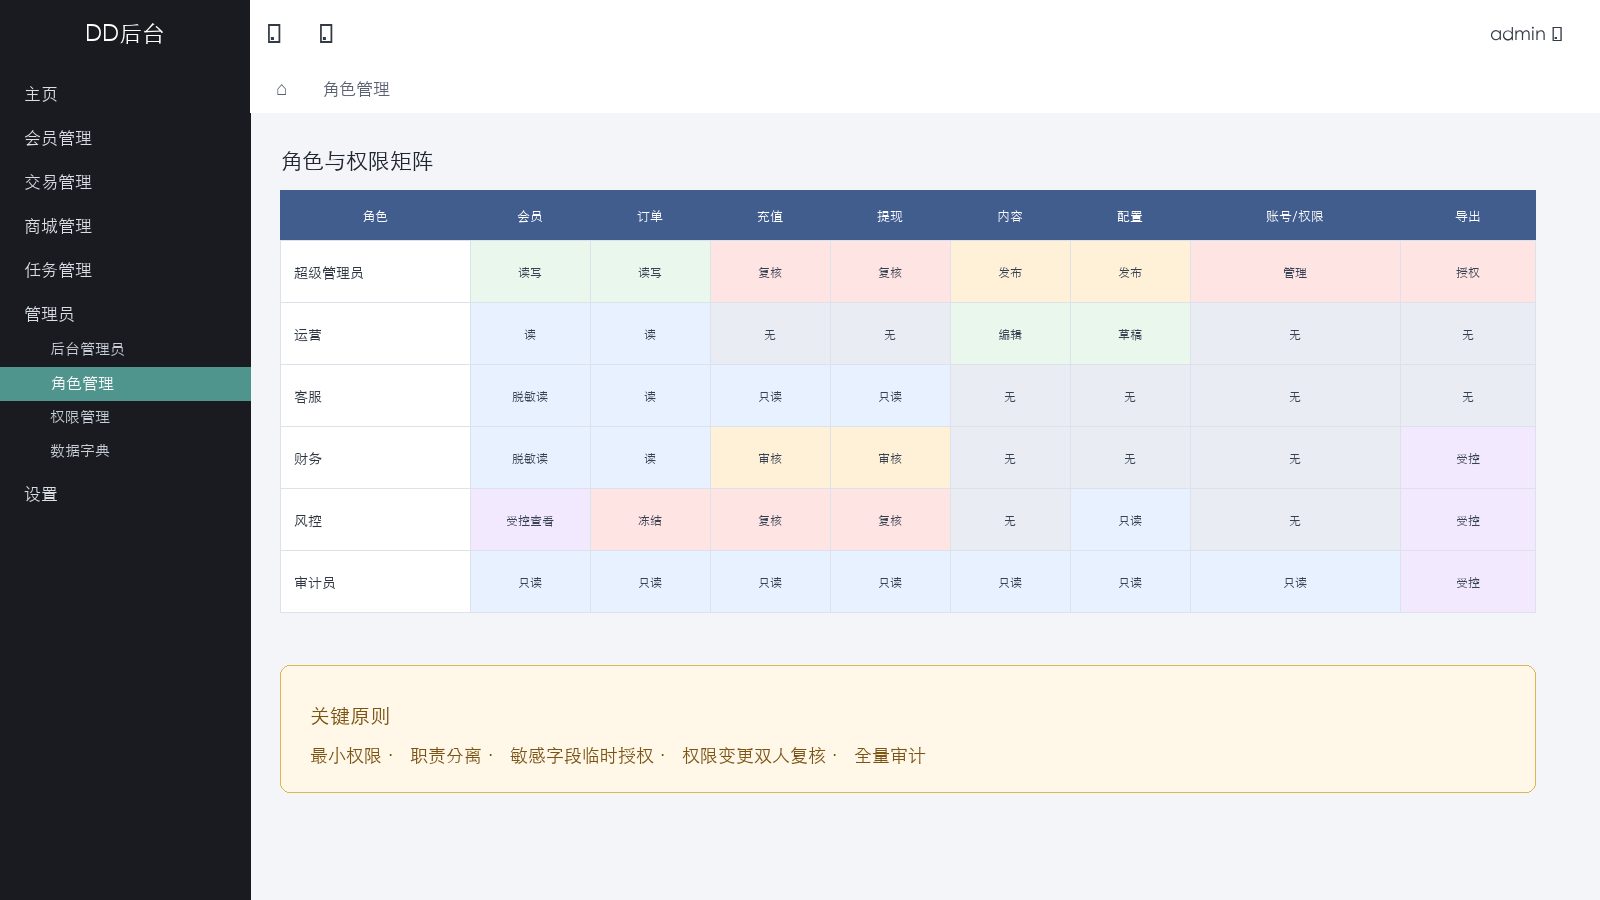Click 权限变更双人复核 principle text
This screenshot has height=900, width=1600.
(754, 756)
